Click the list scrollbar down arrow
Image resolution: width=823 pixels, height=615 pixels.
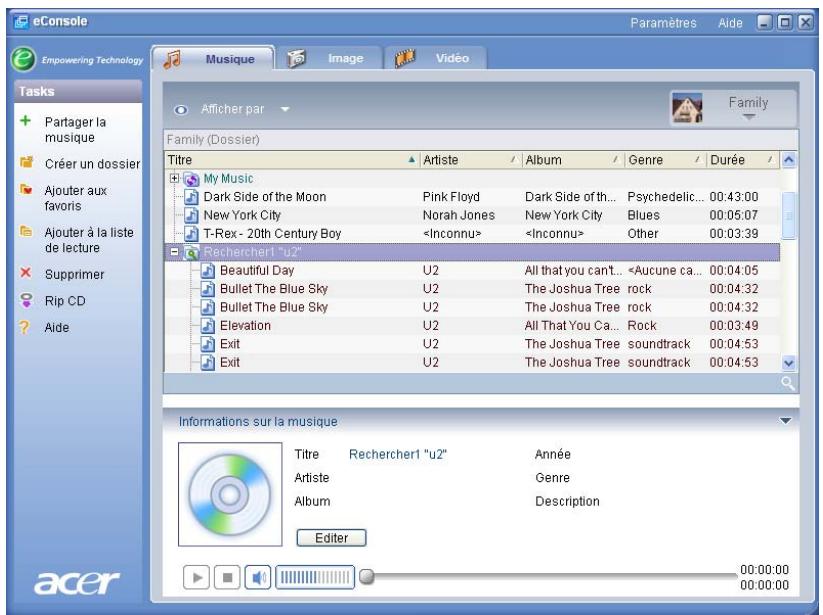coord(788,363)
